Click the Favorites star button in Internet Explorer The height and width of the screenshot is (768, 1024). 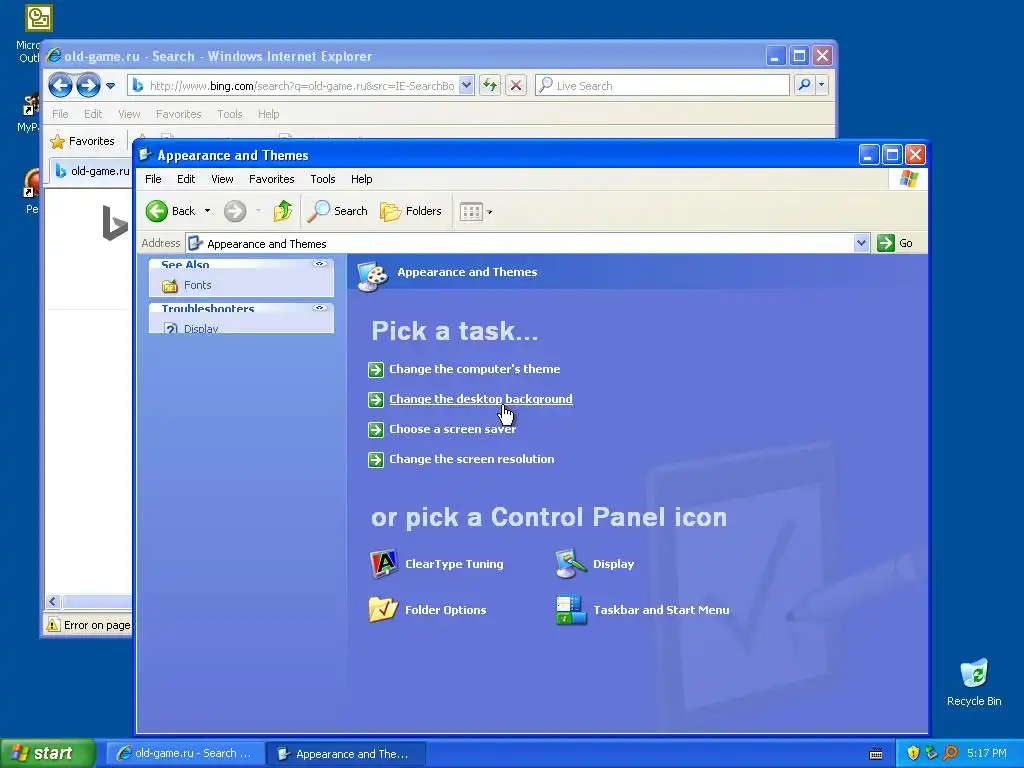coord(82,141)
